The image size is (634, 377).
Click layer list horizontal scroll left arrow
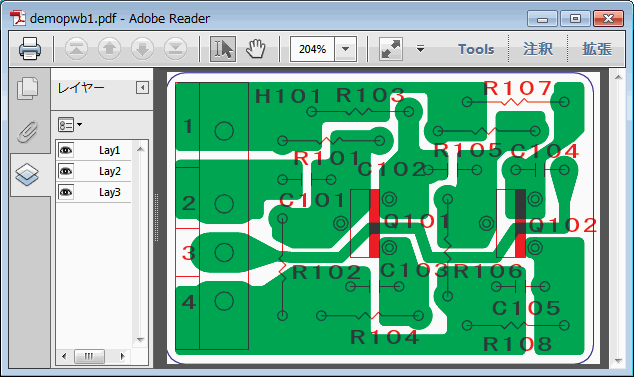pos(63,356)
